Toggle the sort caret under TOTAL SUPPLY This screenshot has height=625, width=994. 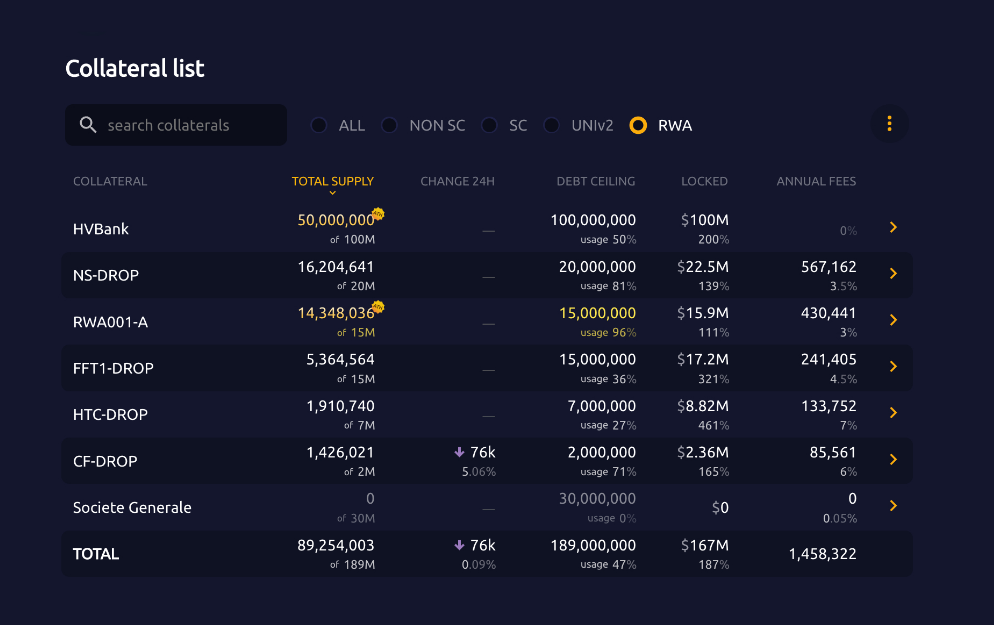(x=332, y=193)
